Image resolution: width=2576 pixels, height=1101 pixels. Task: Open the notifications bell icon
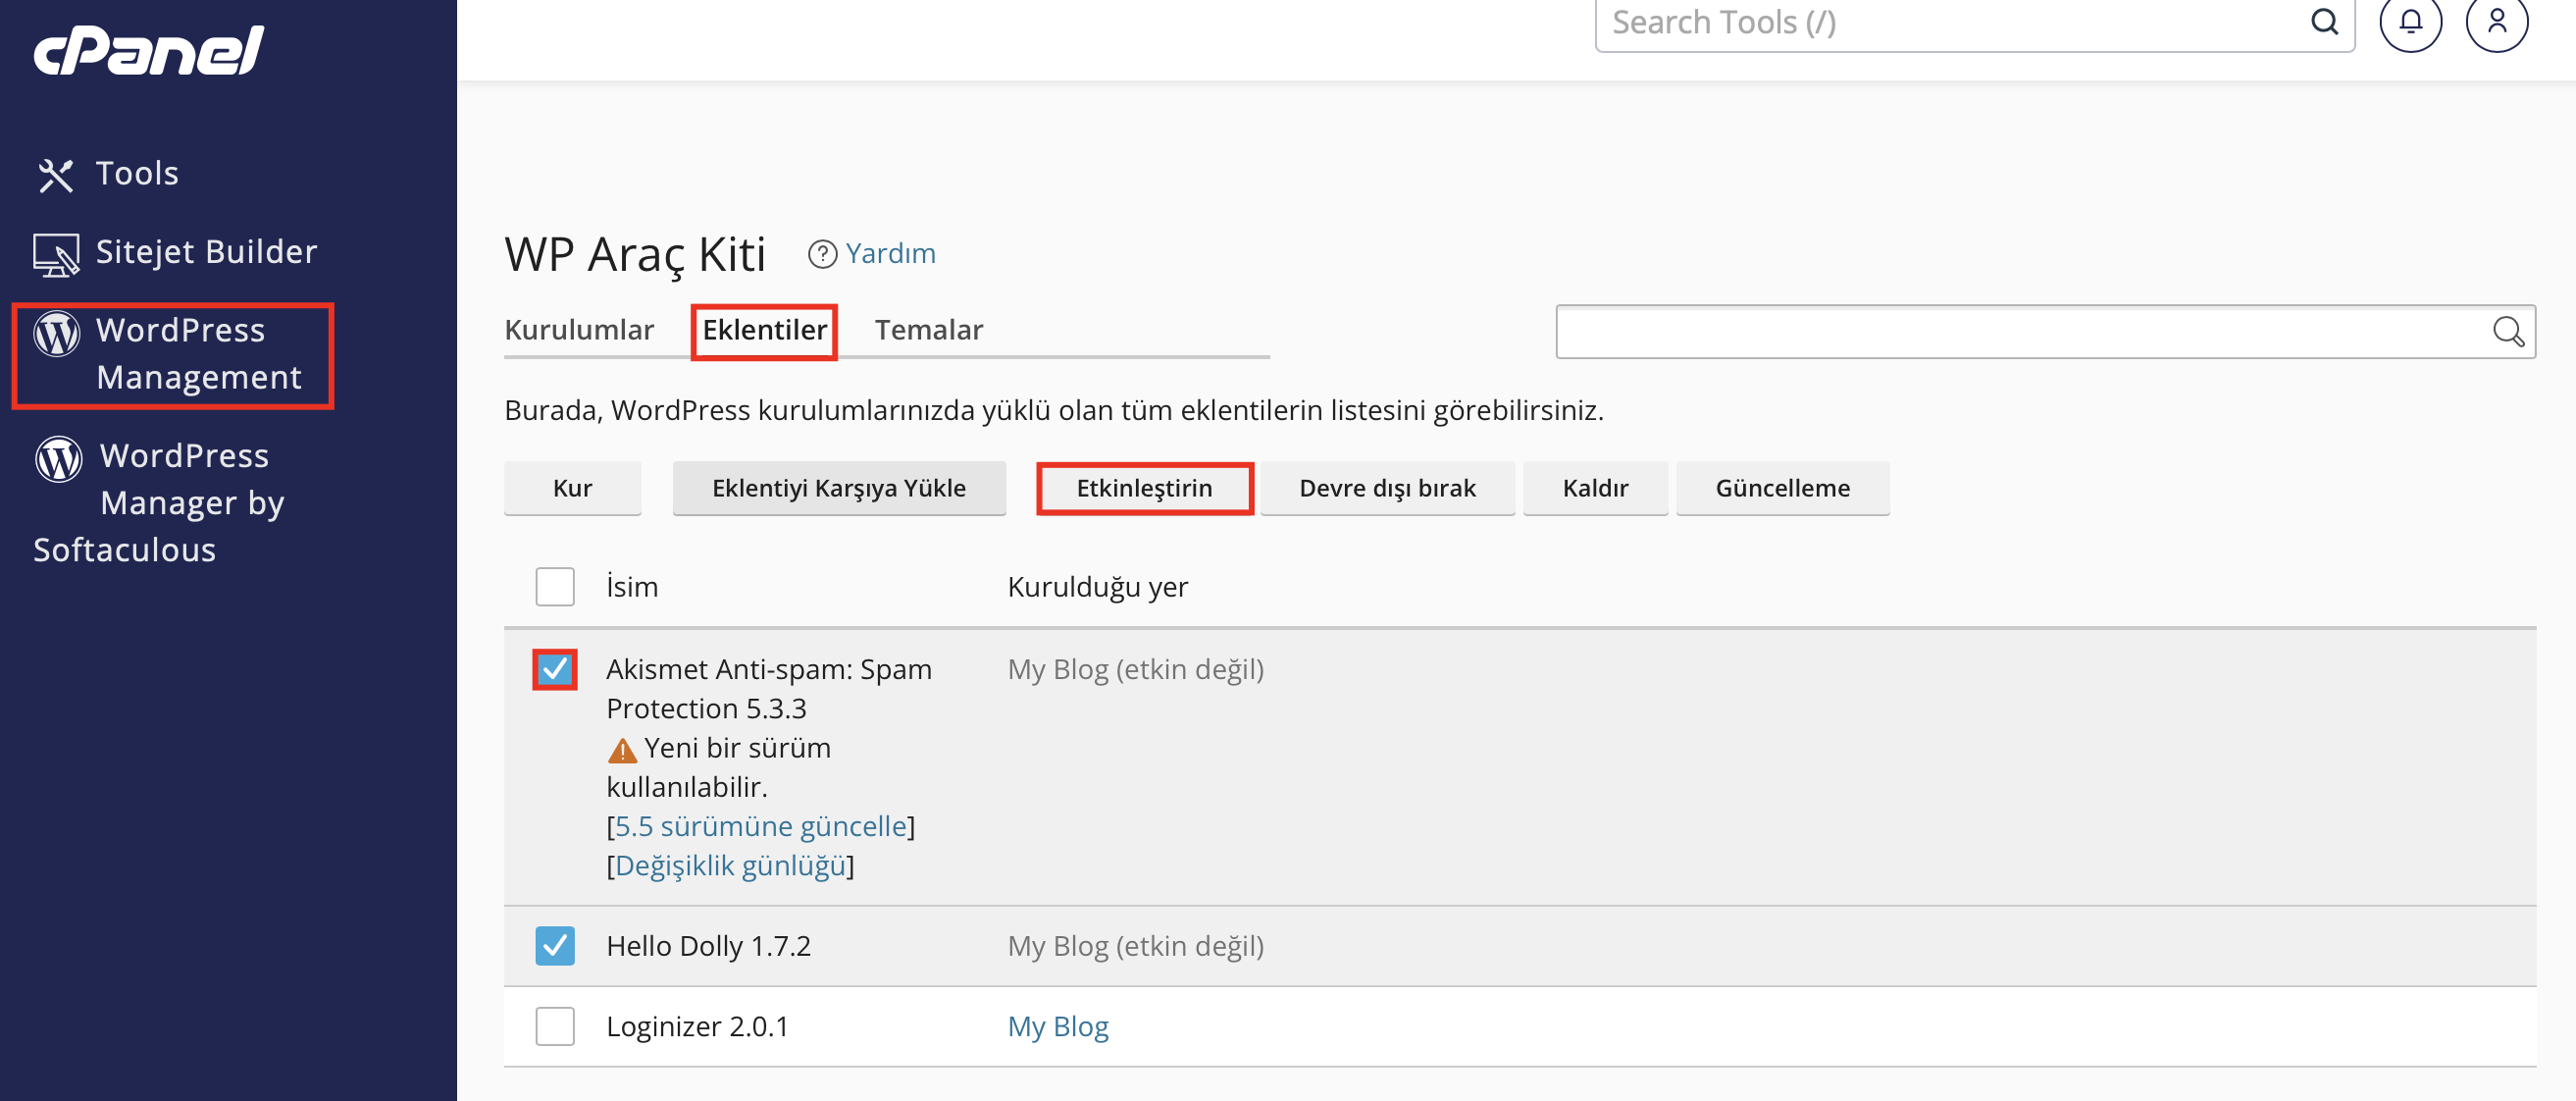coord(2410,21)
